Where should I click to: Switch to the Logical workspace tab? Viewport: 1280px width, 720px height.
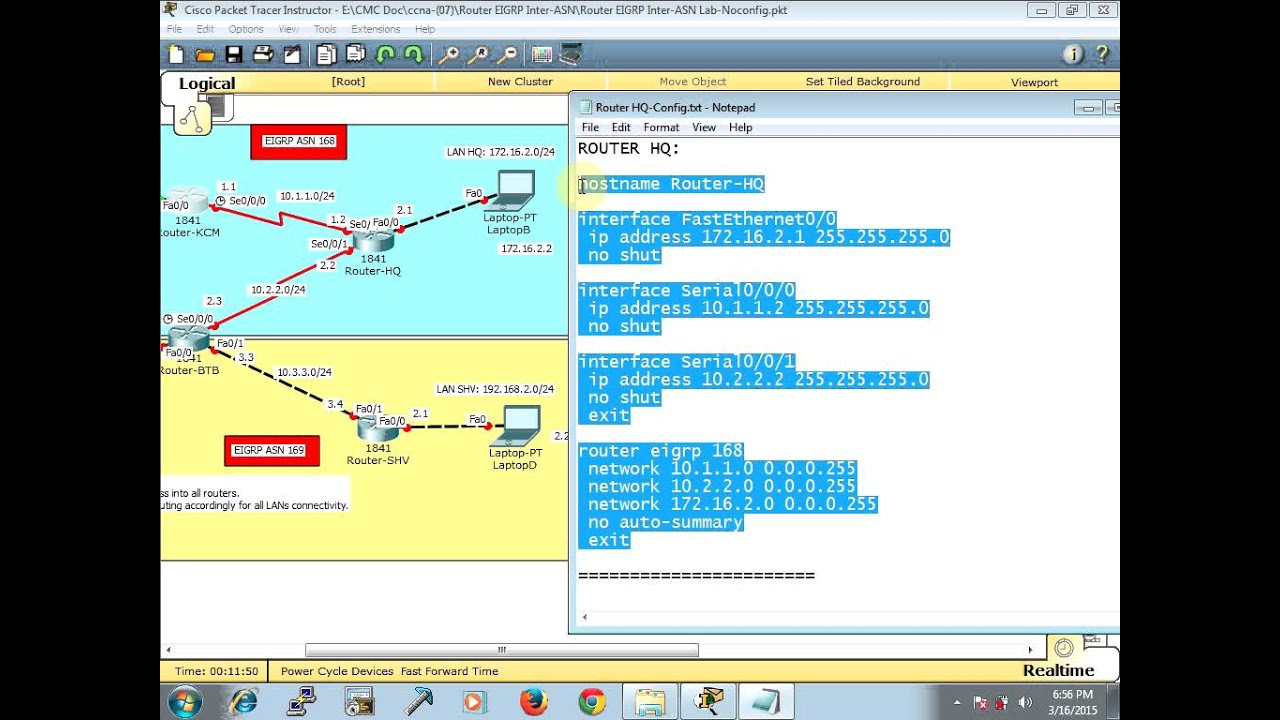[207, 84]
